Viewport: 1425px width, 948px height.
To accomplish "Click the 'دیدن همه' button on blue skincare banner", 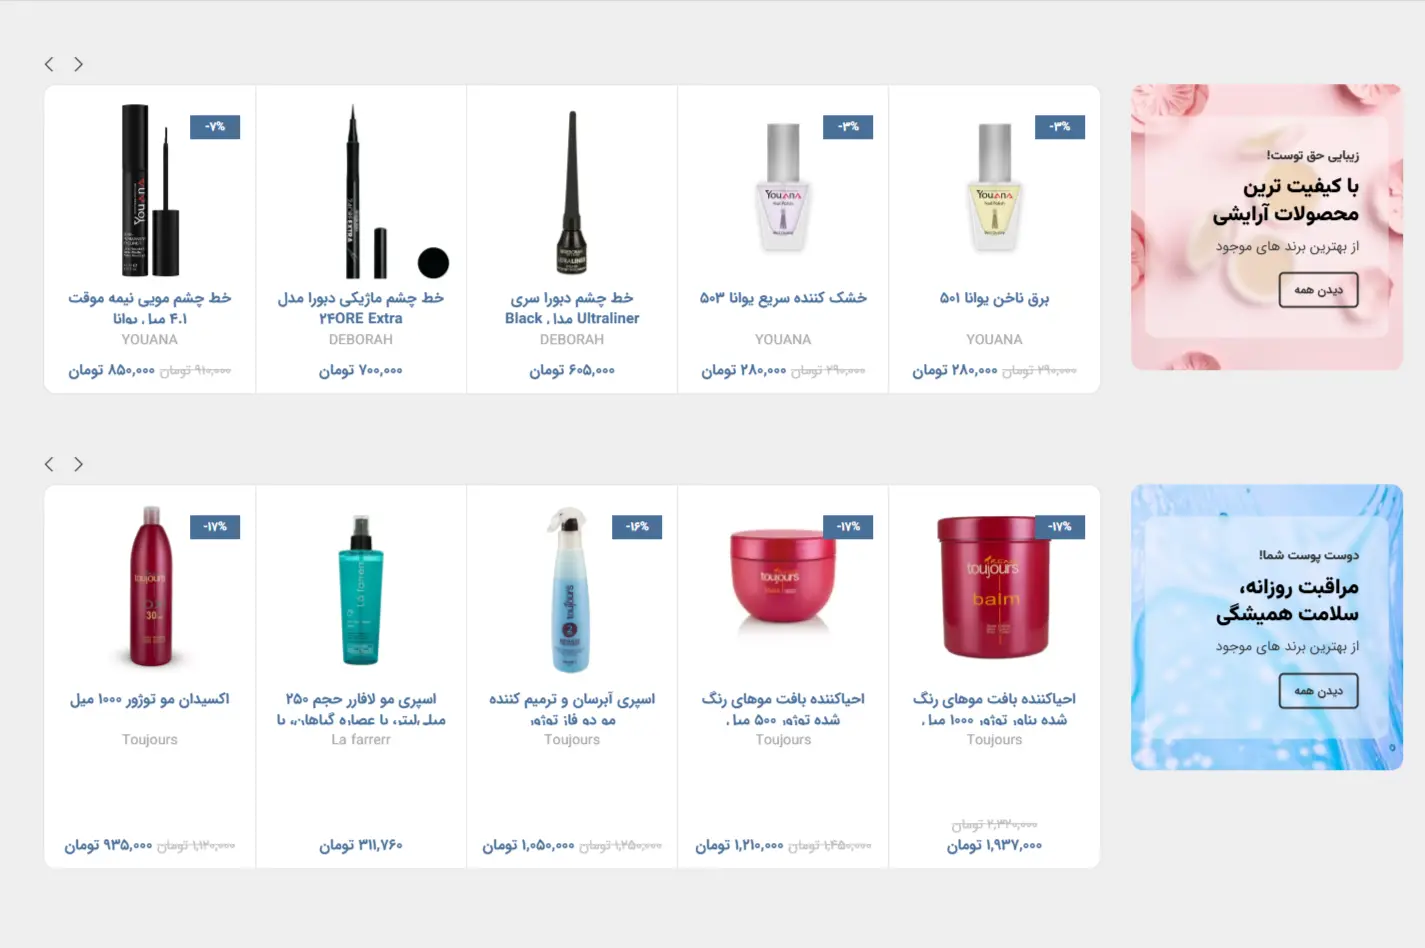I will coord(1318,691).
